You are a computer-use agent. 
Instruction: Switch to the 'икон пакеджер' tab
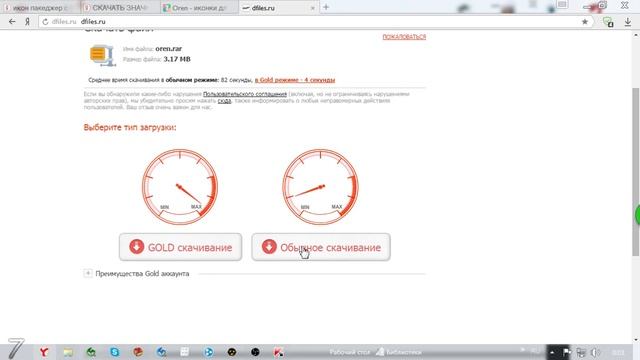(40, 8)
